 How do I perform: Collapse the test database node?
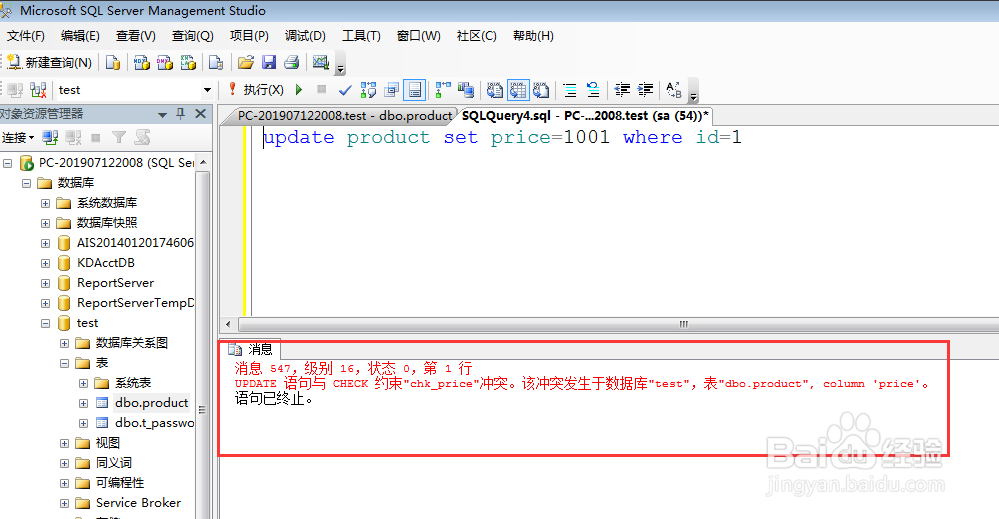(x=45, y=323)
